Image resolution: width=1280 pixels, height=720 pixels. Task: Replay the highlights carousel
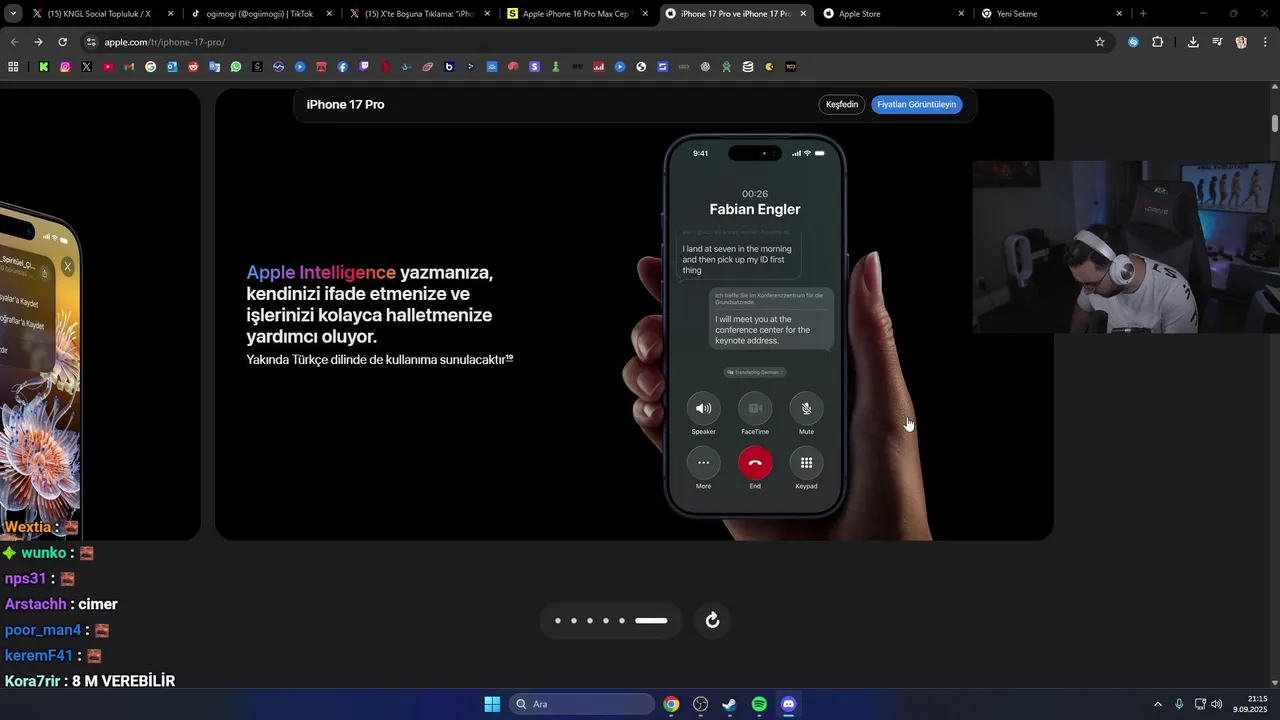click(x=712, y=620)
